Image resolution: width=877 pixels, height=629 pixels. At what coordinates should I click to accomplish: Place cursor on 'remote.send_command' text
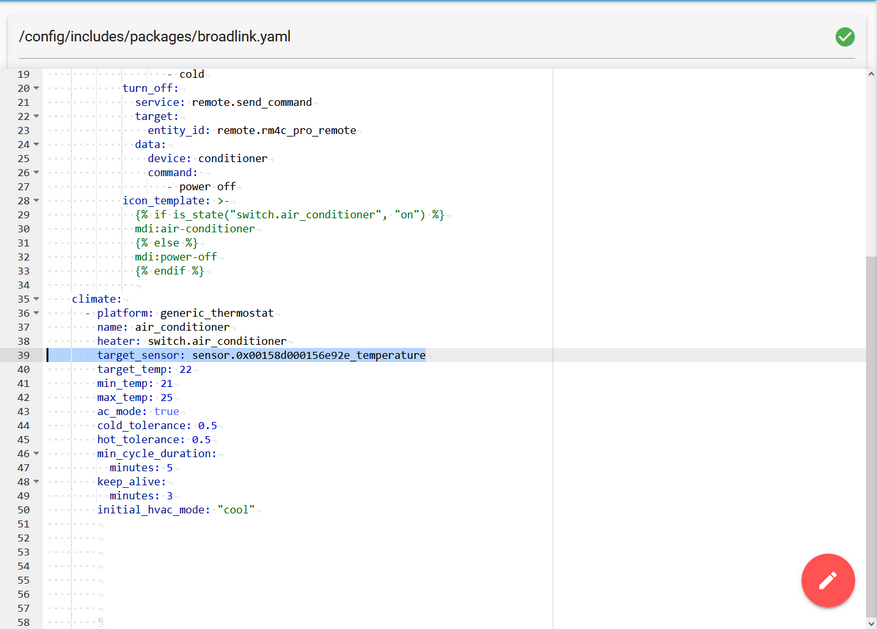252,102
